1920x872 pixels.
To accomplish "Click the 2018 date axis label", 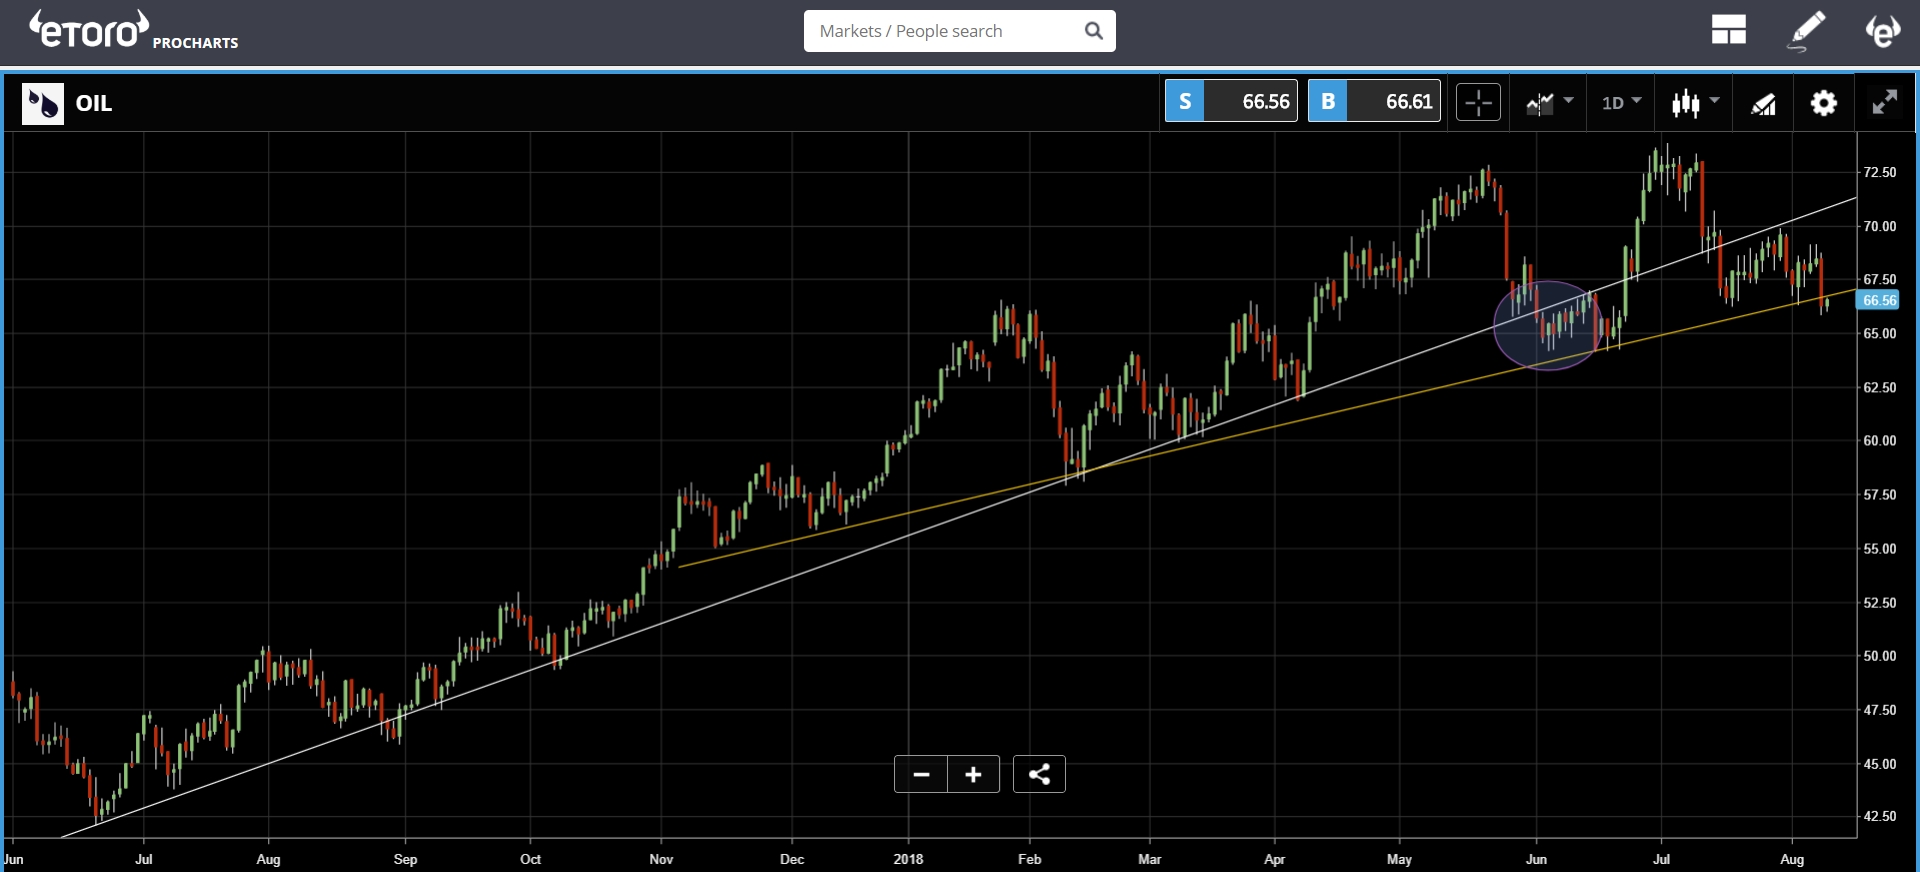I will 908,859.
